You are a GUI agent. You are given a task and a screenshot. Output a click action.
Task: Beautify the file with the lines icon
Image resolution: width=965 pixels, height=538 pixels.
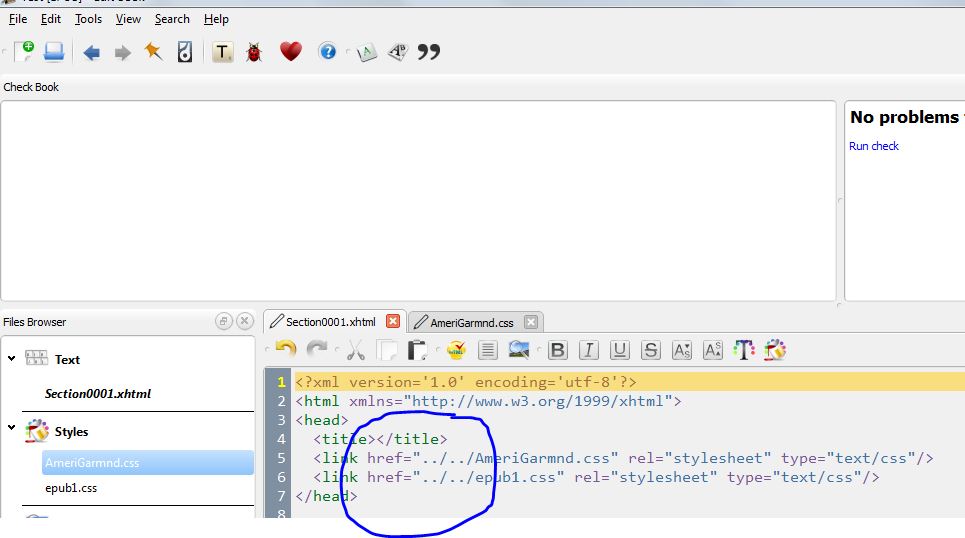pyautogui.click(x=487, y=350)
